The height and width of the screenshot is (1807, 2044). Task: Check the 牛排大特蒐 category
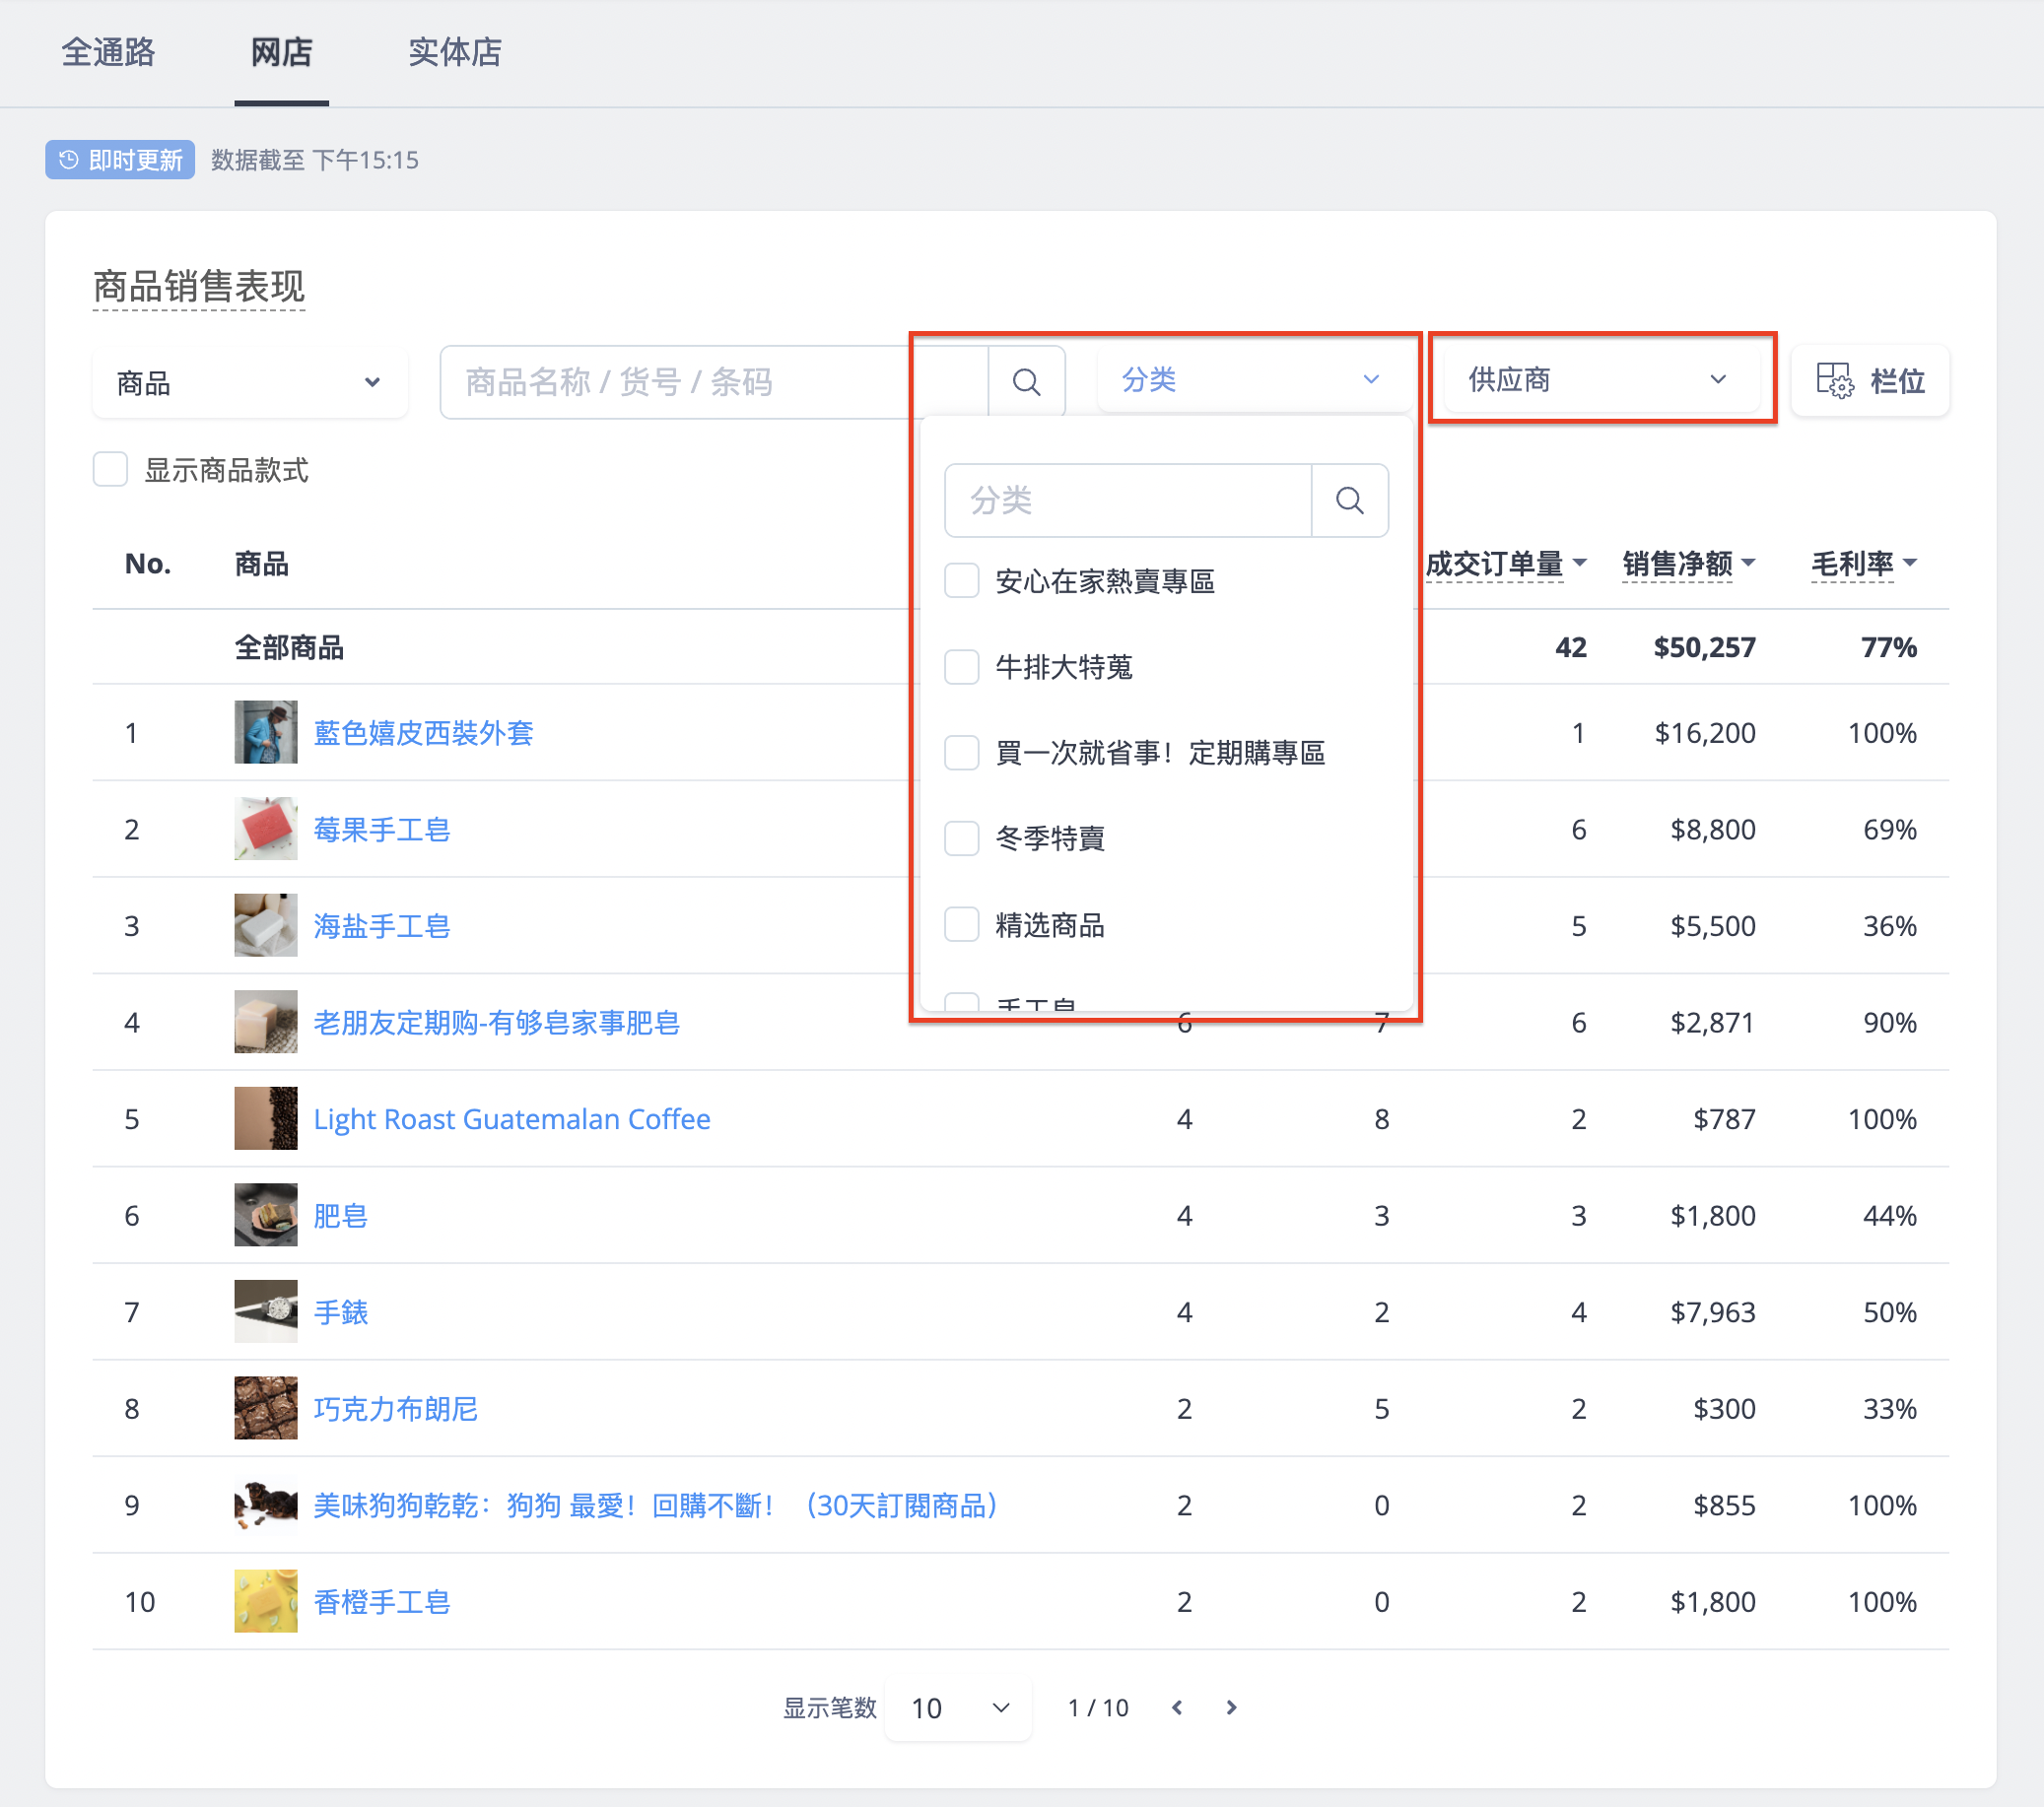click(962, 666)
